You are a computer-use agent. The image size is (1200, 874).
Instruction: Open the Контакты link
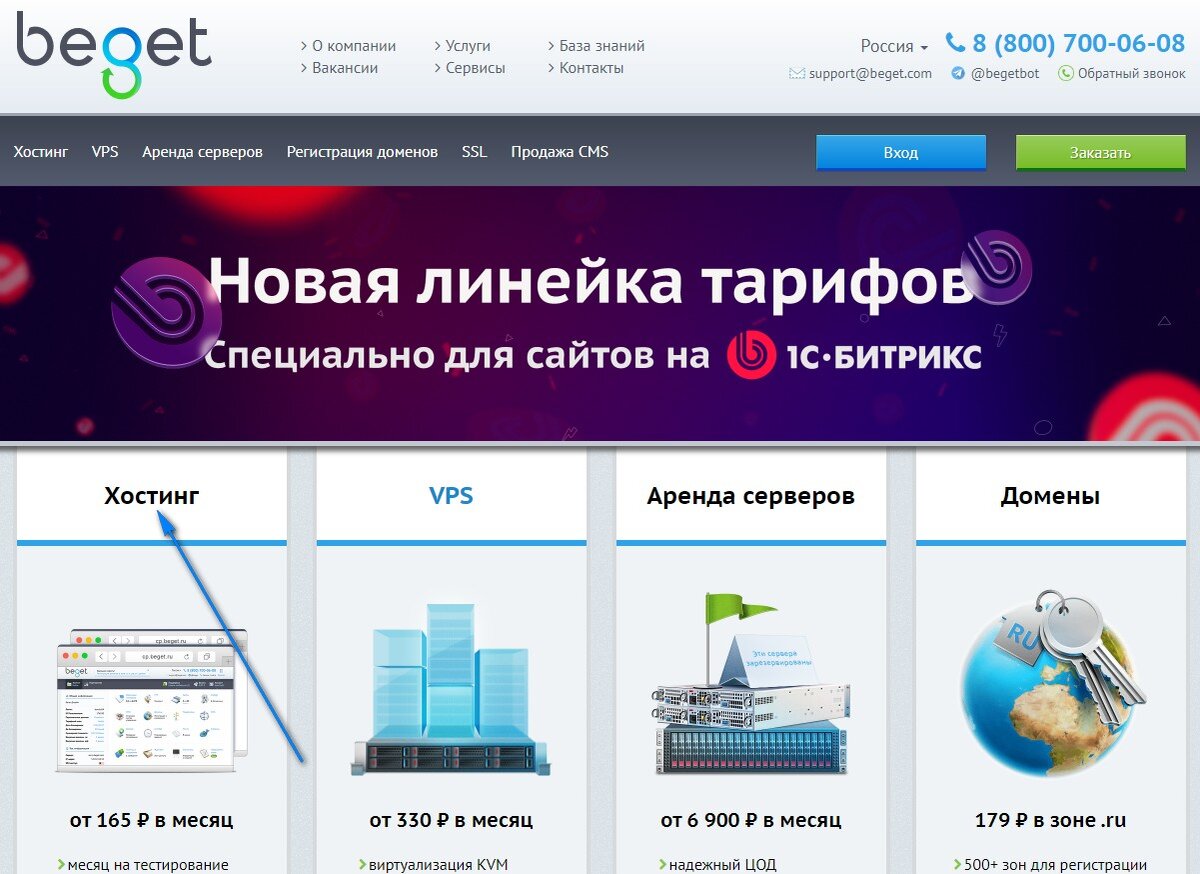click(591, 68)
